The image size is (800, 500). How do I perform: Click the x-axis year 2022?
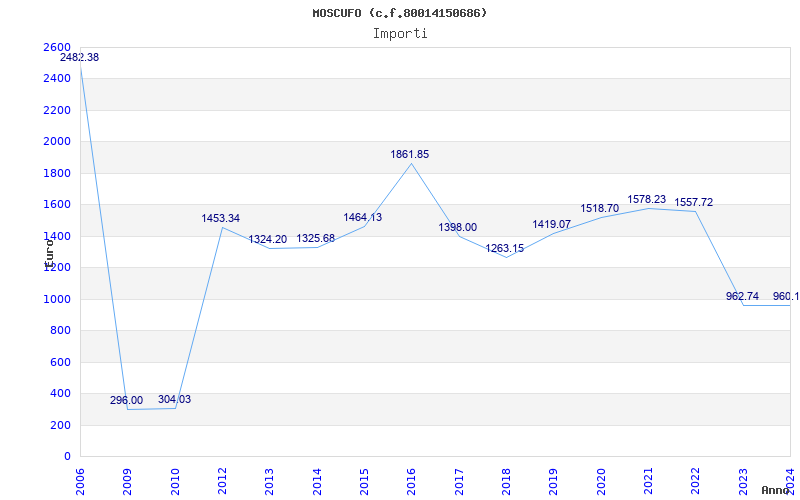point(696,482)
